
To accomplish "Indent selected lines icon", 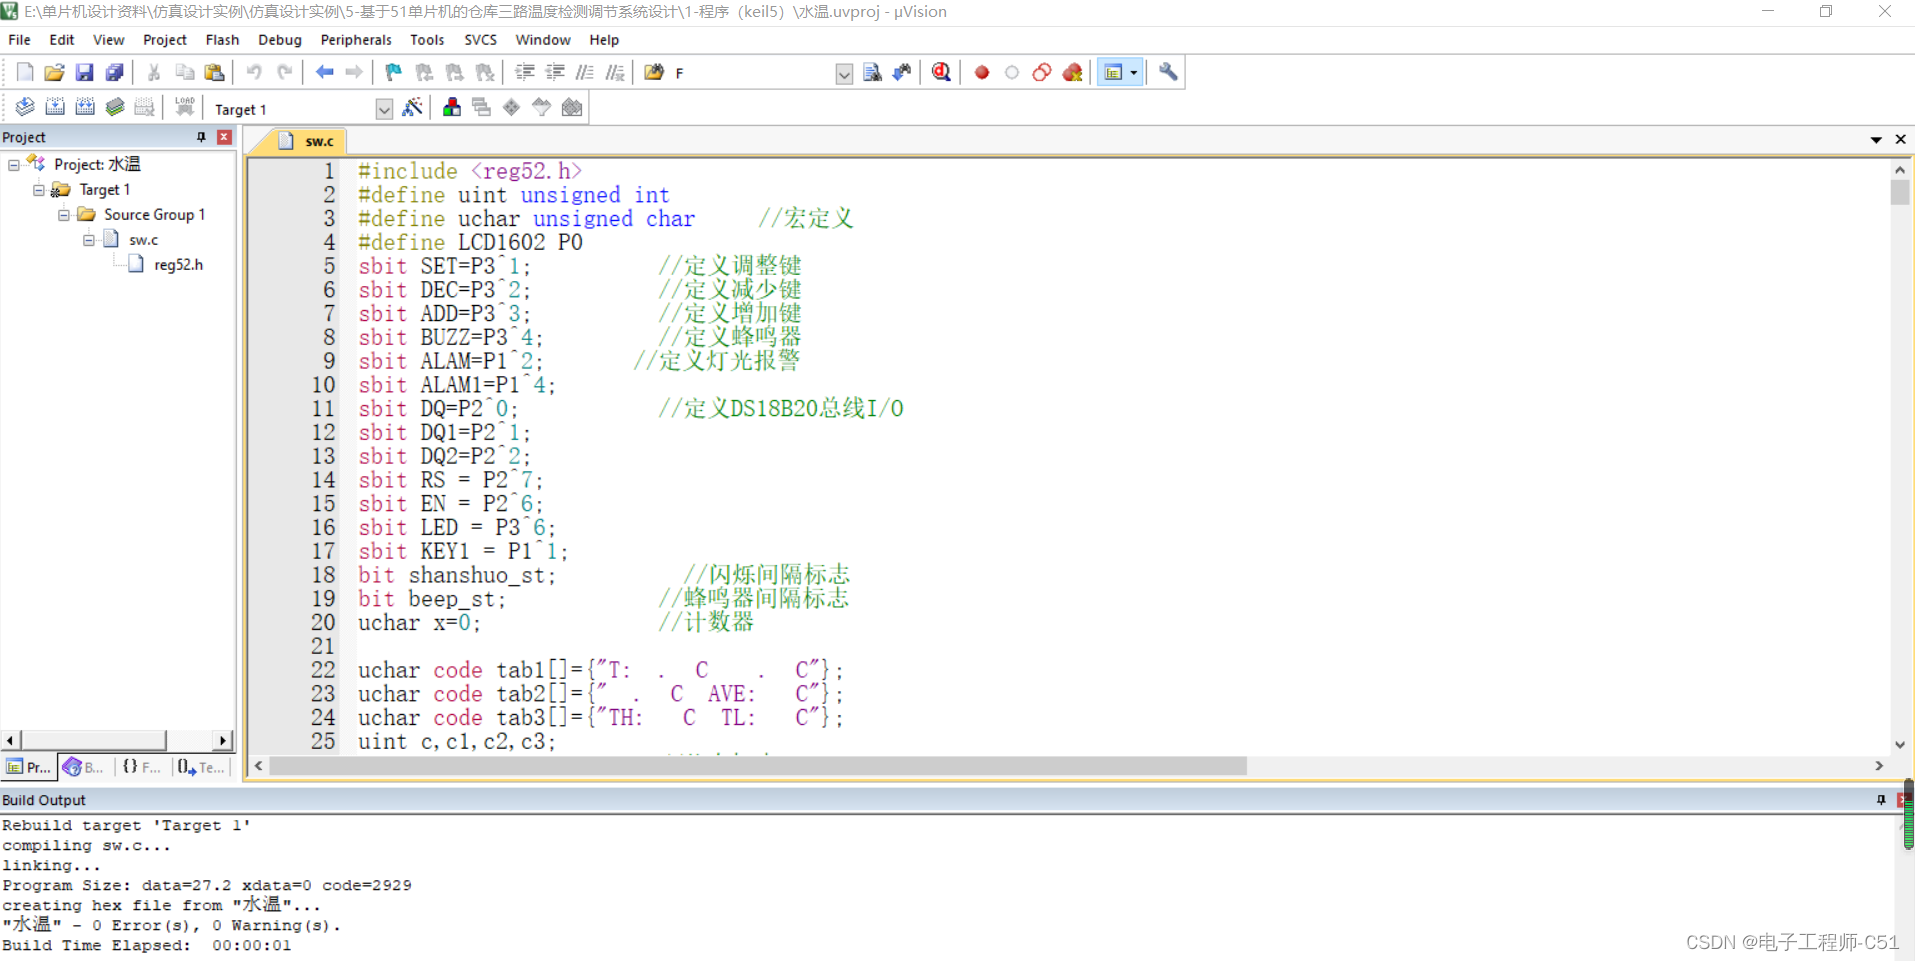I will tap(524, 72).
